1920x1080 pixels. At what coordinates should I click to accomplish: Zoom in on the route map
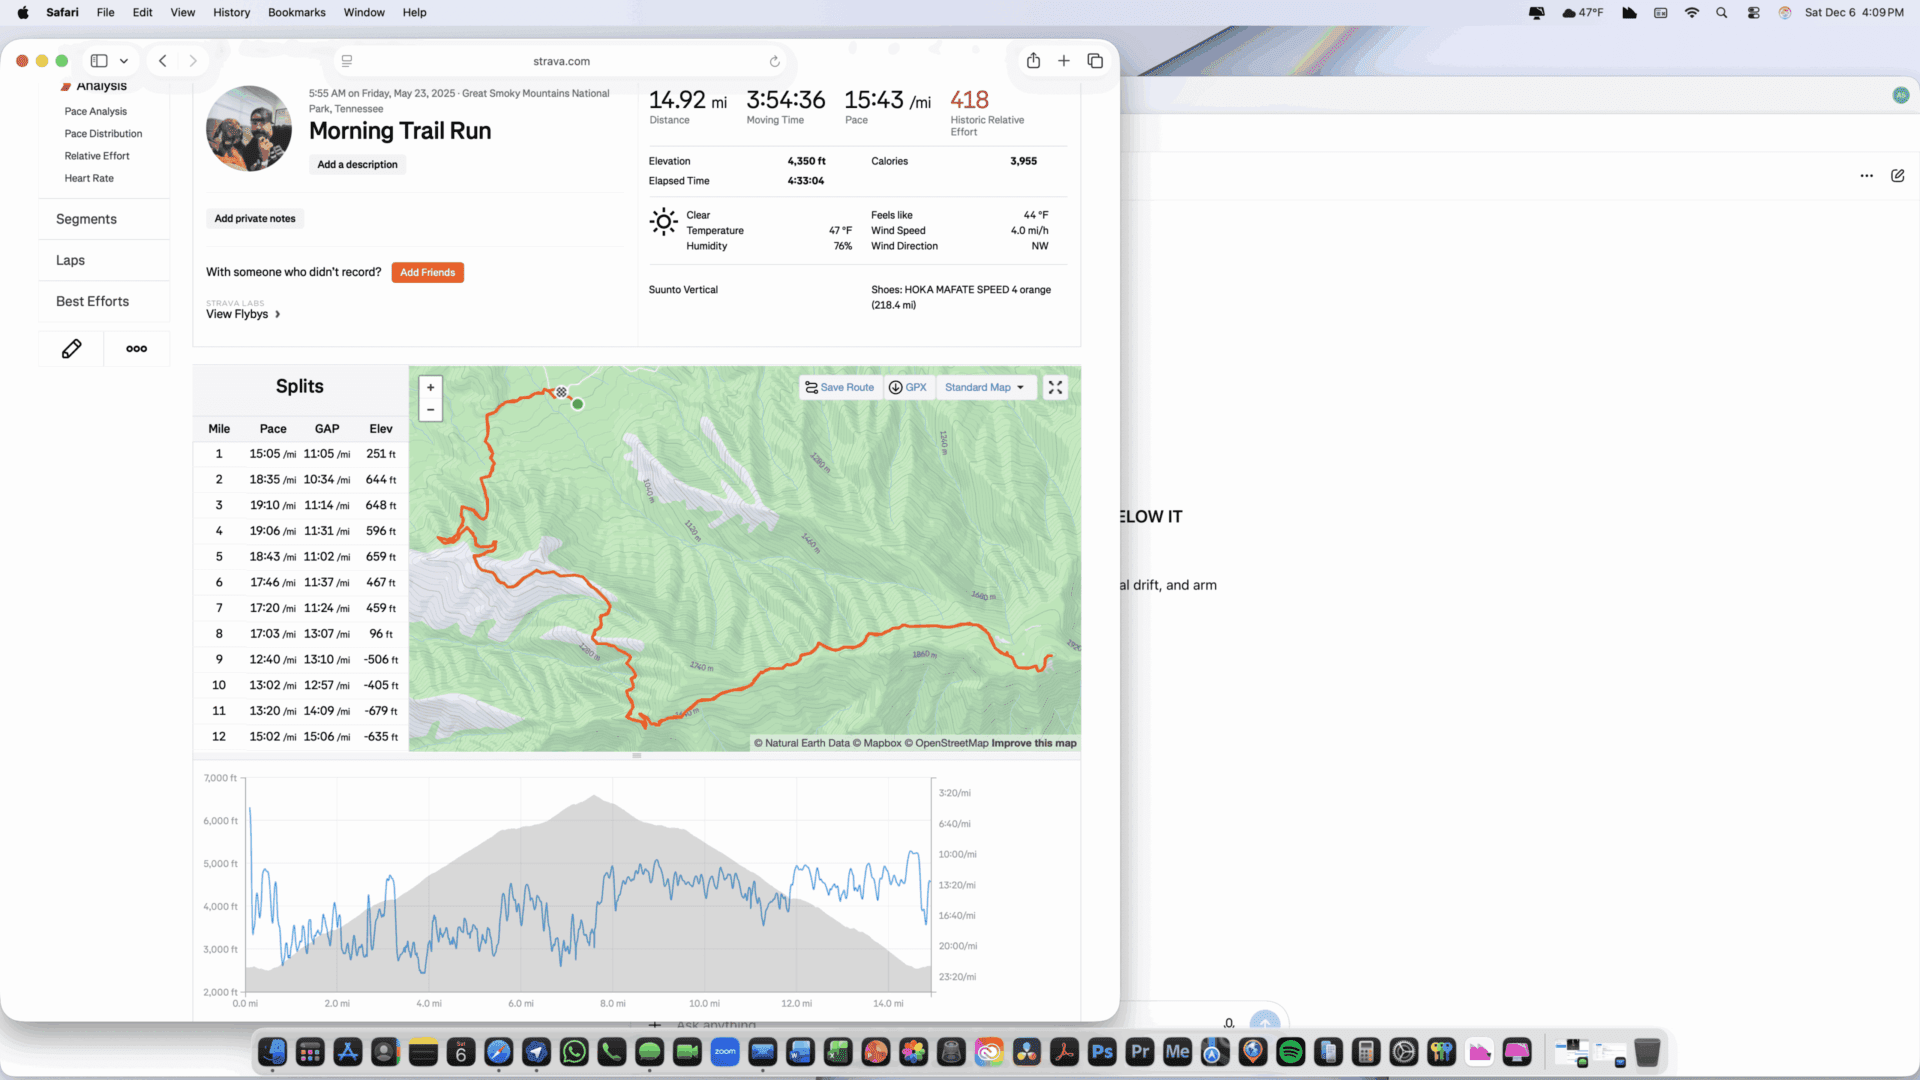(430, 388)
